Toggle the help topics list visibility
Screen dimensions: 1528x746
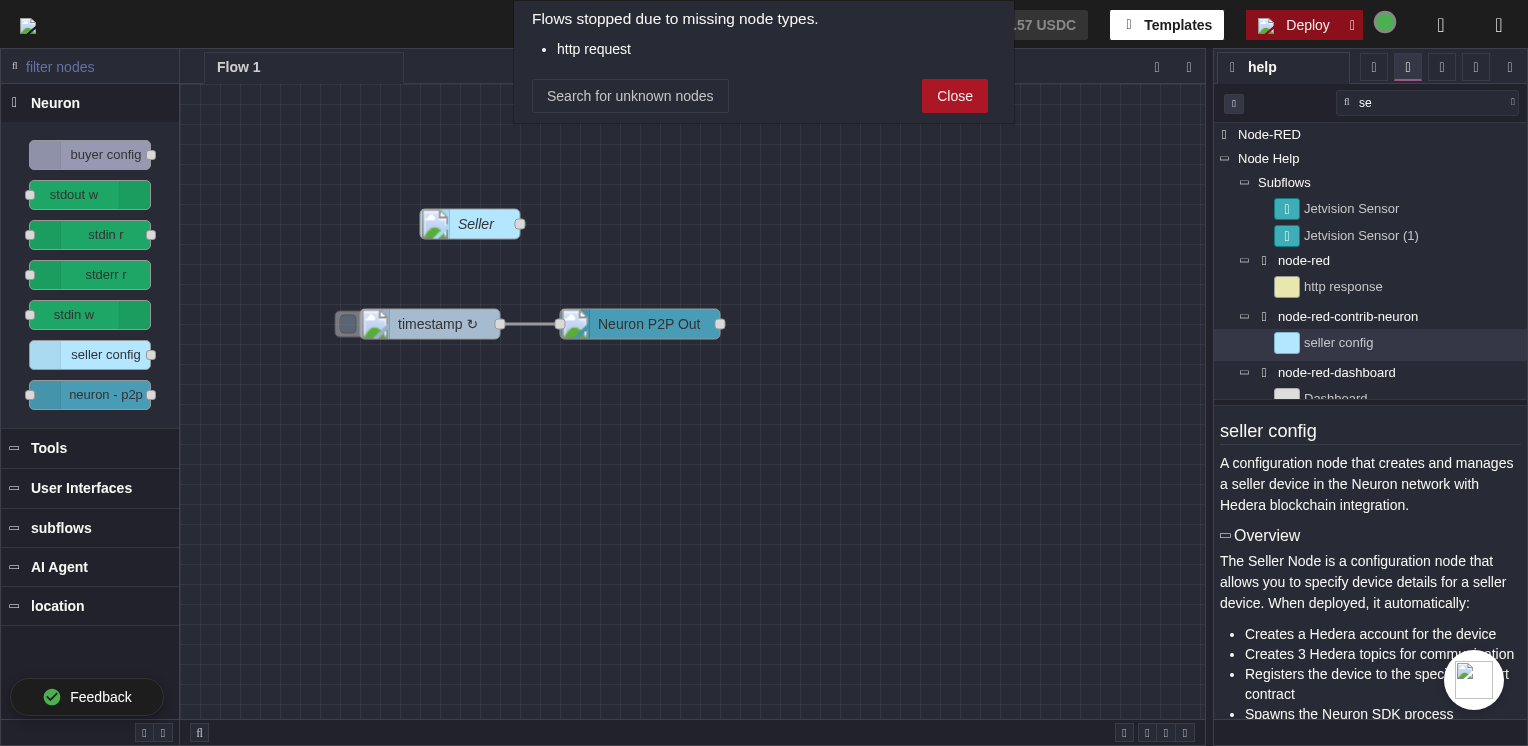(1233, 104)
